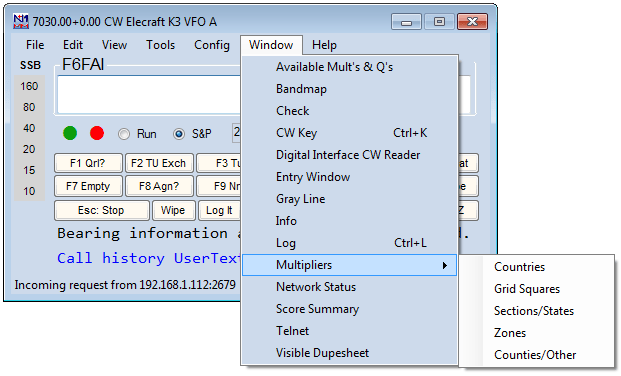Image resolution: width=621 pixels, height=376 pixels.
Task: Select the S&P radio button
Action: click(179, 134)
